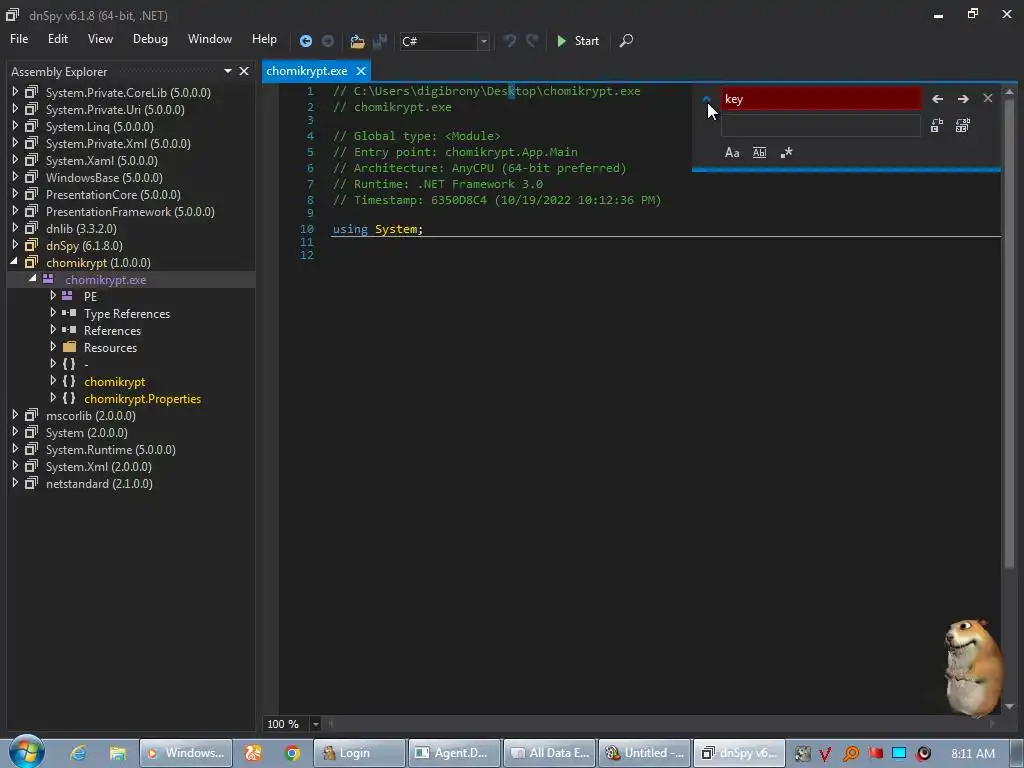
Task: Expand the WindowsBase assembly node
Action: (15, 177)
